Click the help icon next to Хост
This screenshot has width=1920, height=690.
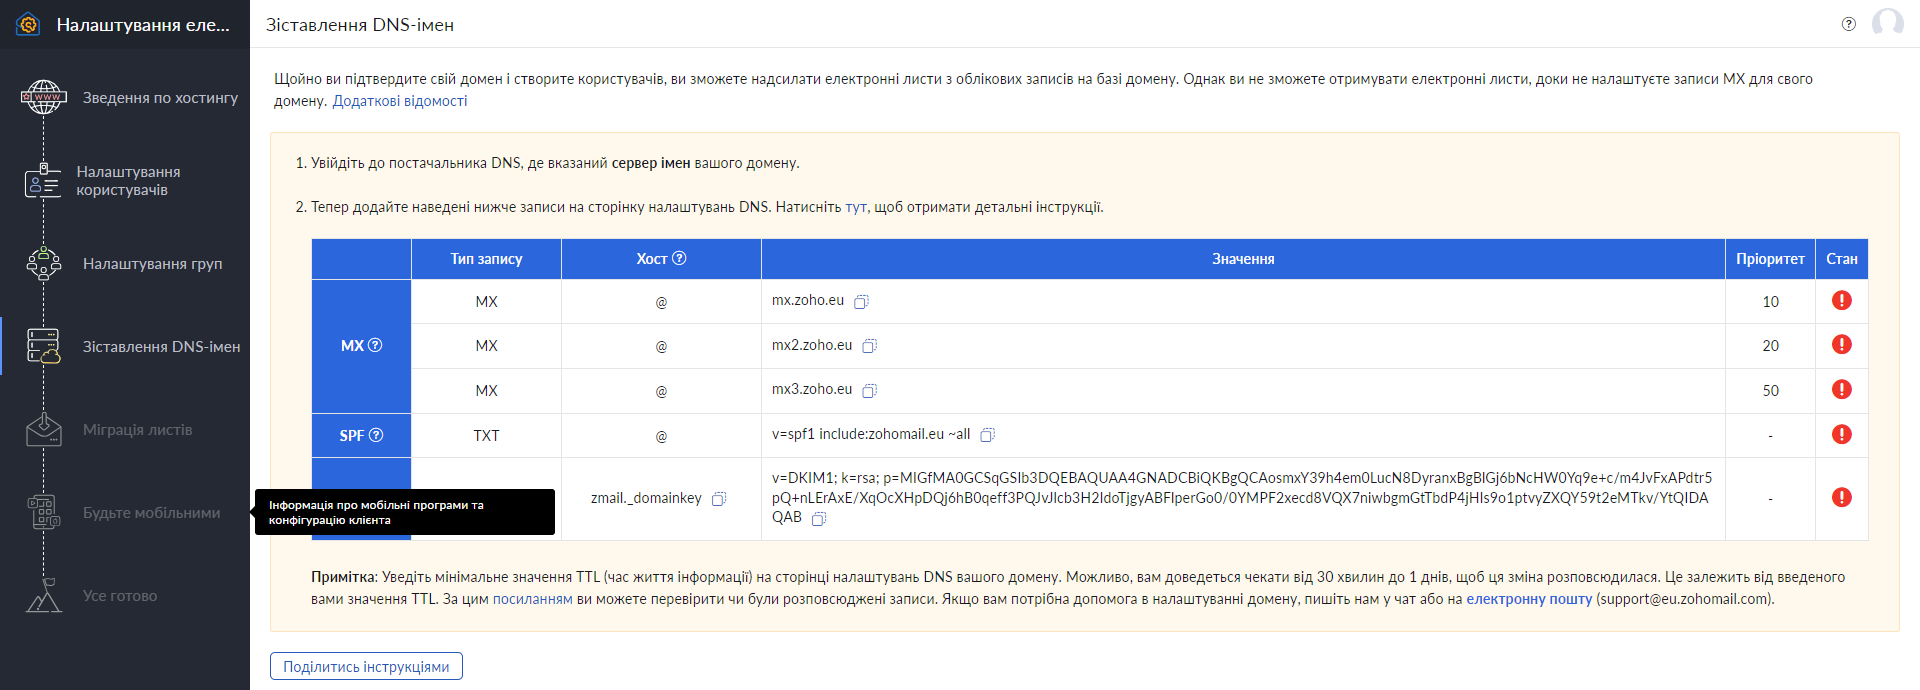[x=679, y=259]
